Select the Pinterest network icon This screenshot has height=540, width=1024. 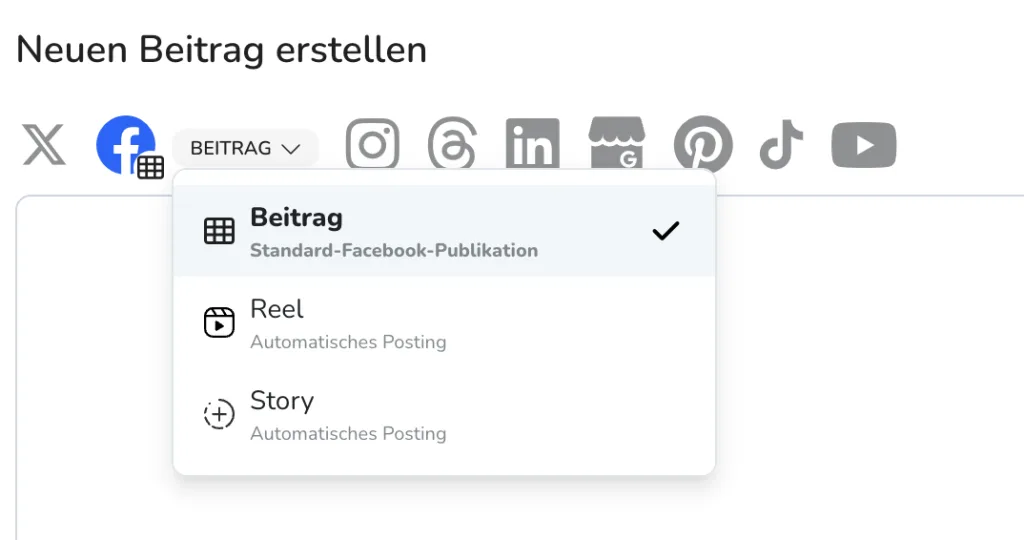tap(703, 144)
